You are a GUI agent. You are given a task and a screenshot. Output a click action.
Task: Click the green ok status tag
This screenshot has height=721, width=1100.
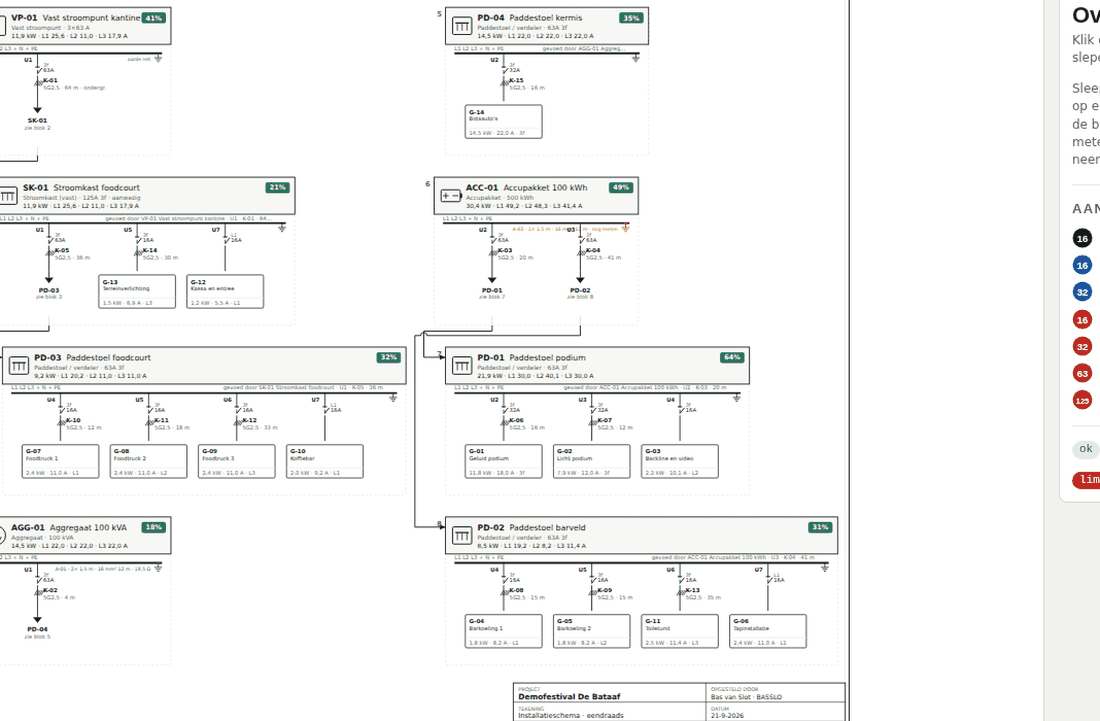(x=1085, y=449)
